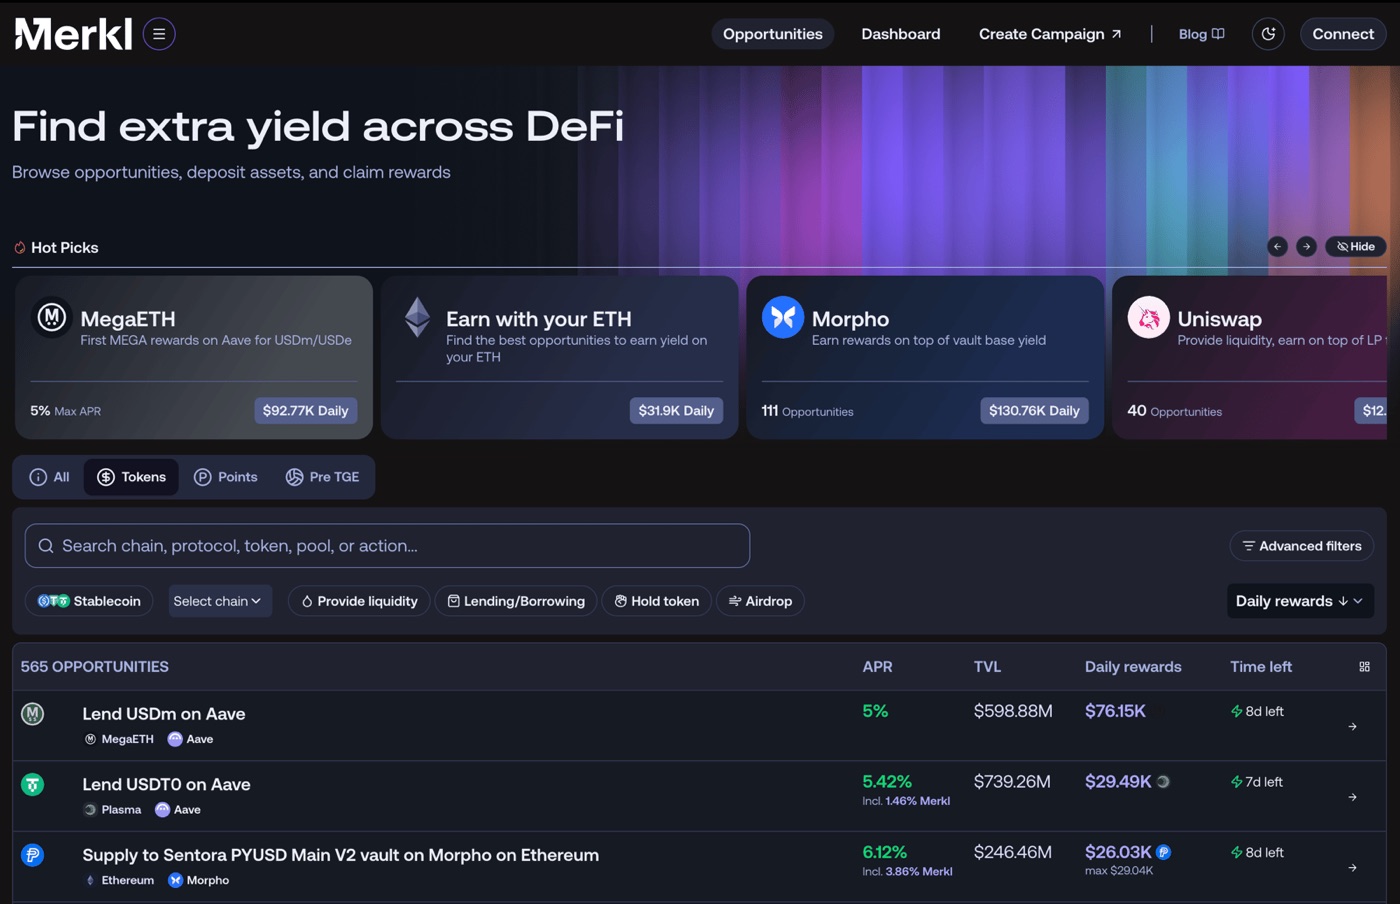Screen dimensions: 1400x904
Task: Focus the opportunities search field
Action: pos(387,546)
